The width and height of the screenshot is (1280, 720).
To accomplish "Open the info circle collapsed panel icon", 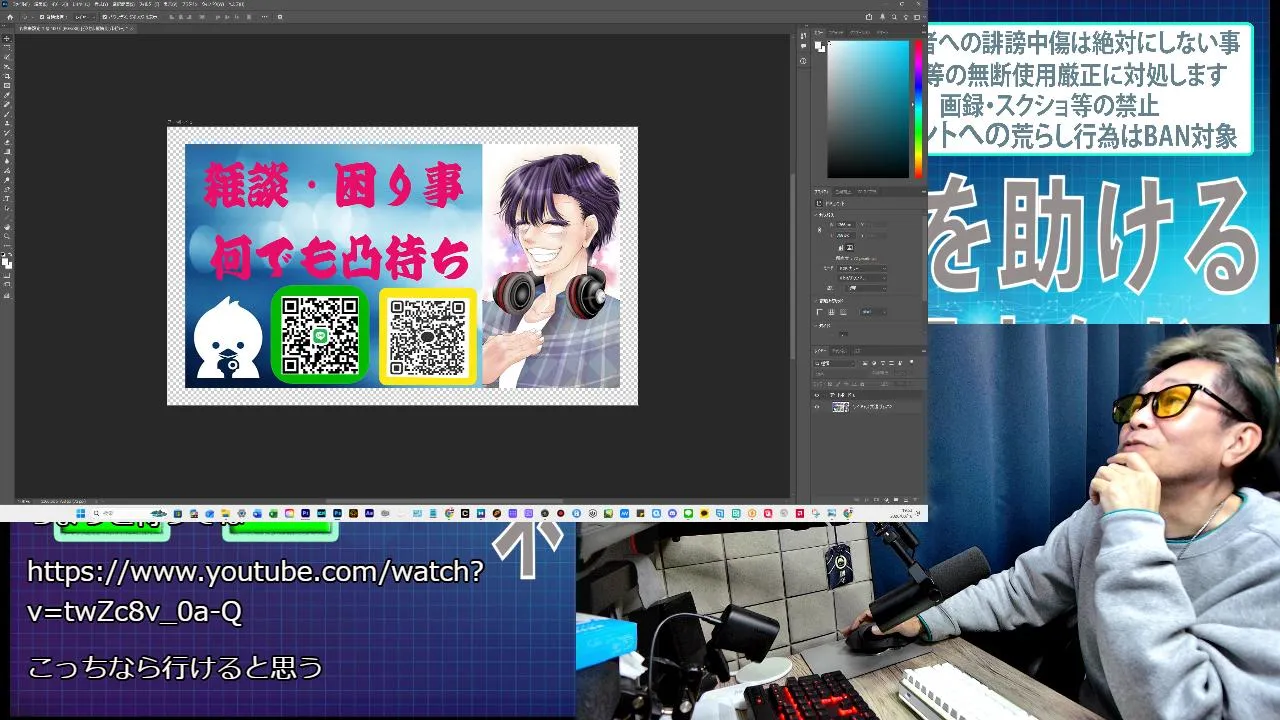I will (x=803, y=61).
